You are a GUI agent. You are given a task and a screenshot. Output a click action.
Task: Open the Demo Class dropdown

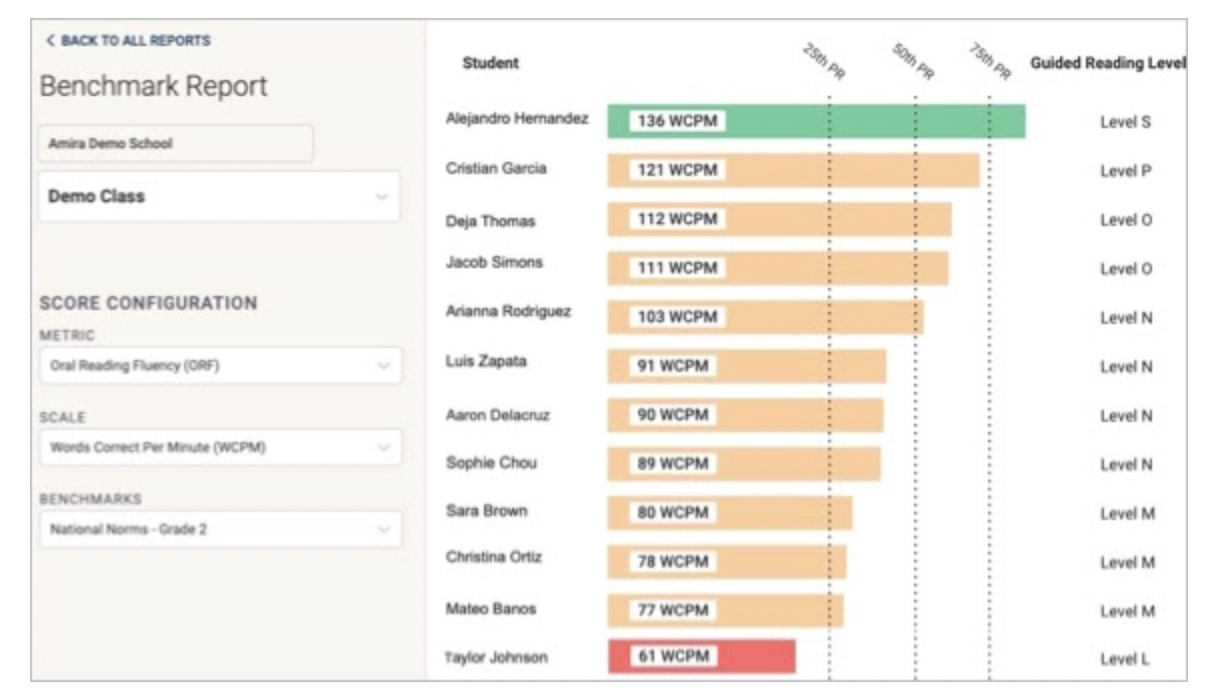[218, 197]
